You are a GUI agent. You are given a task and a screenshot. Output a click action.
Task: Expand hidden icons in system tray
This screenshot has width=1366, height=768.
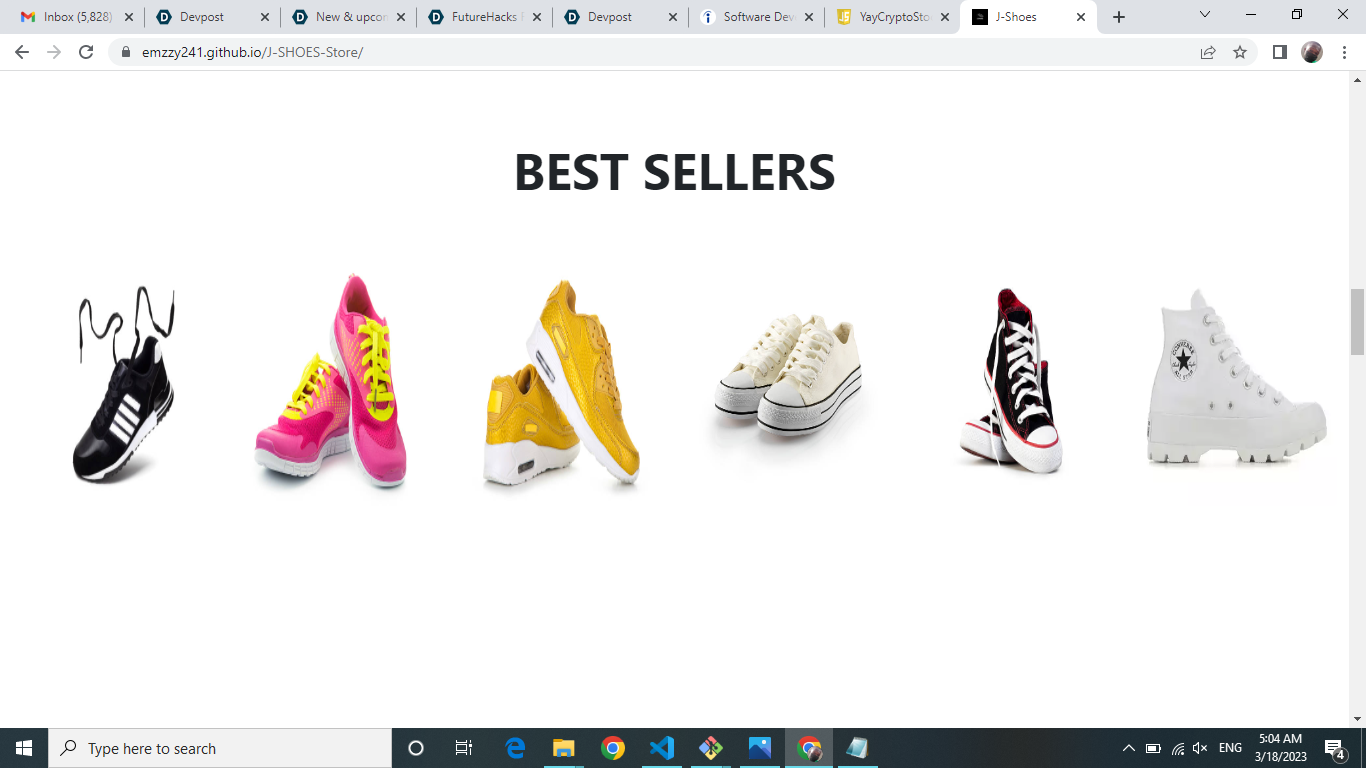[1128, 747]
